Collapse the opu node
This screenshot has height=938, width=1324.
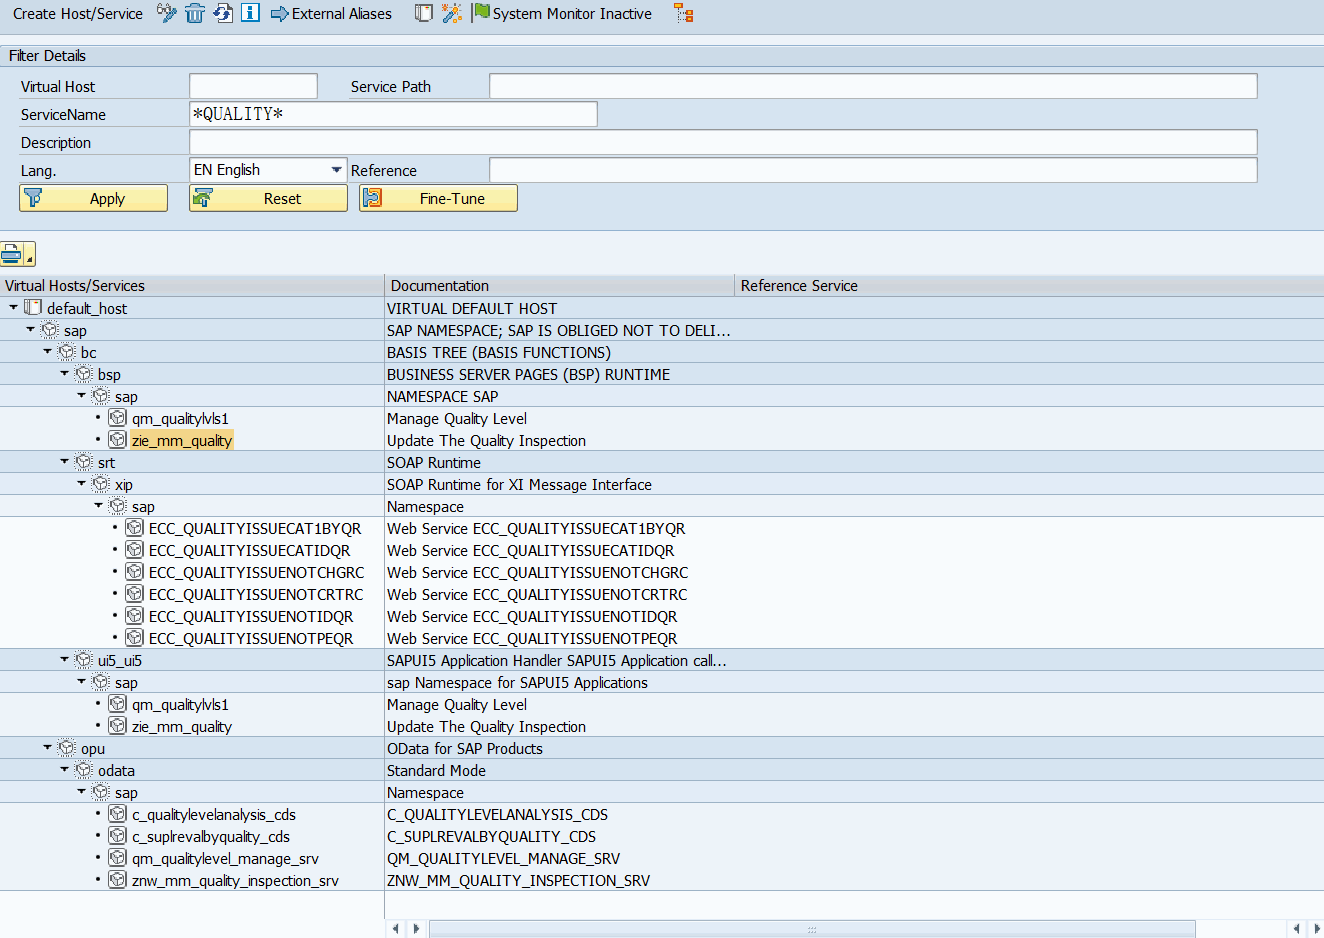pos(47,747)
